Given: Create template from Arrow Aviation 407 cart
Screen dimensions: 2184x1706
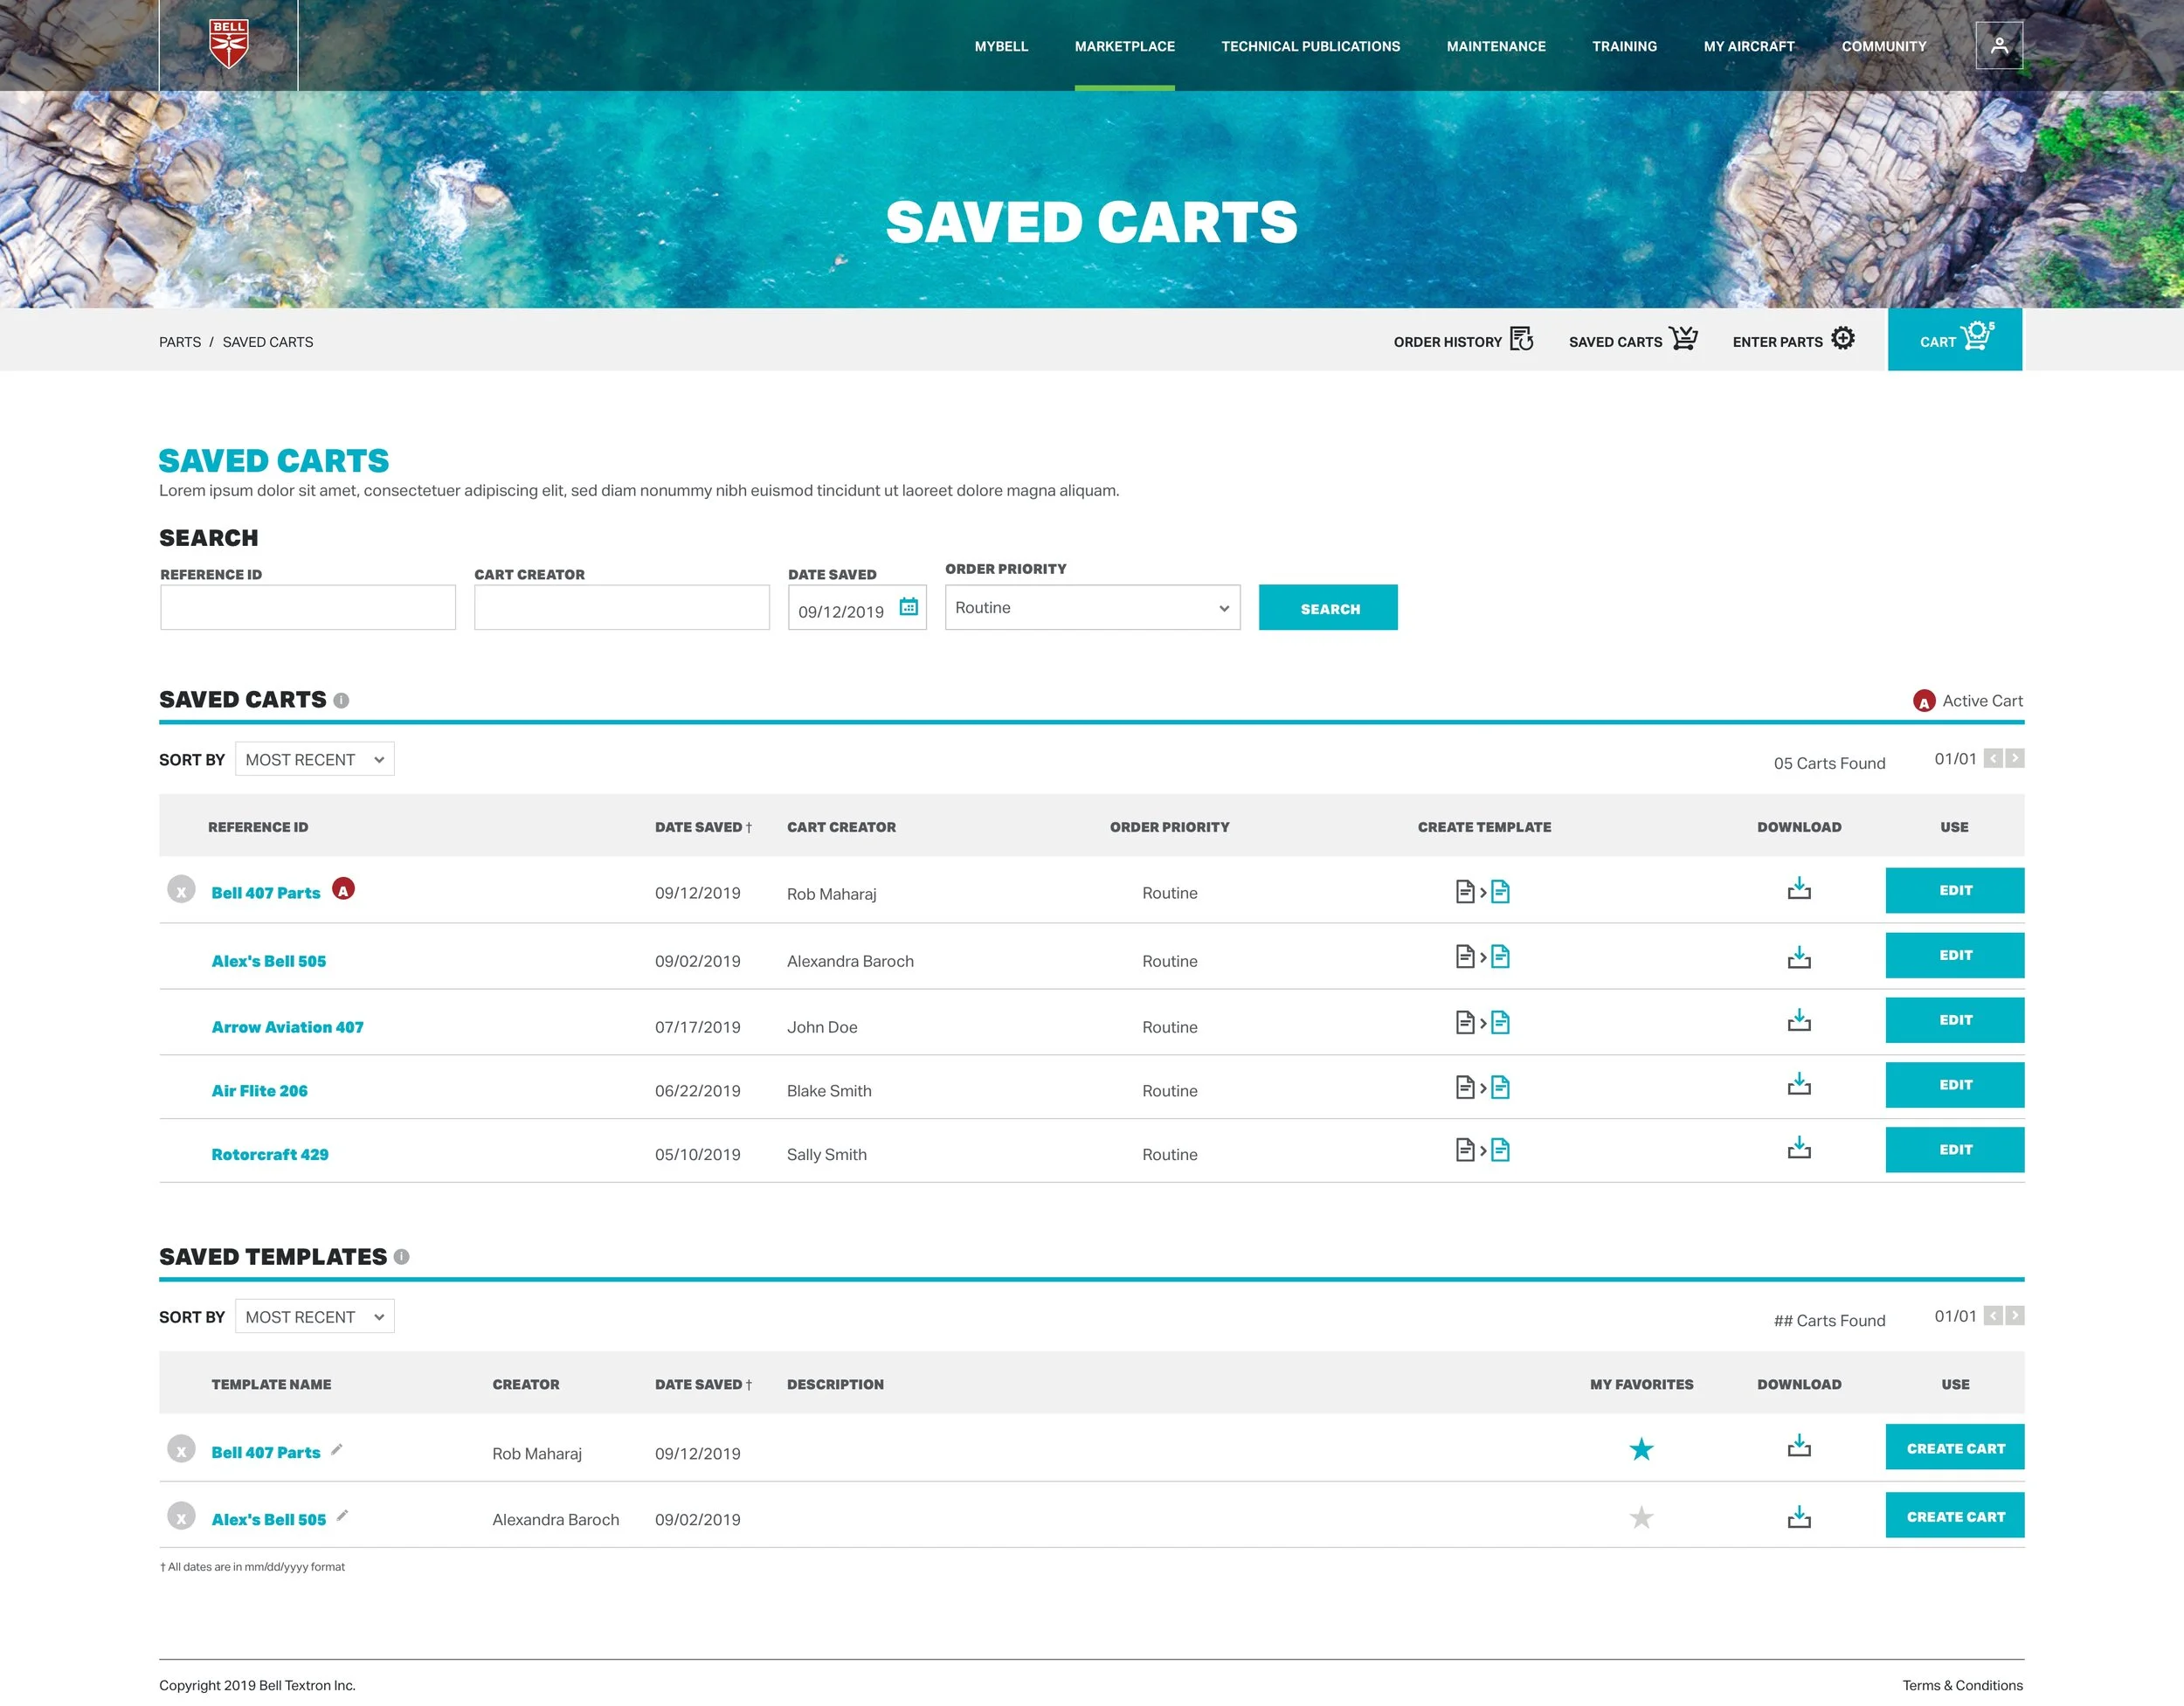Looking at the screenshot, I should click(x=1483, y=1022).
